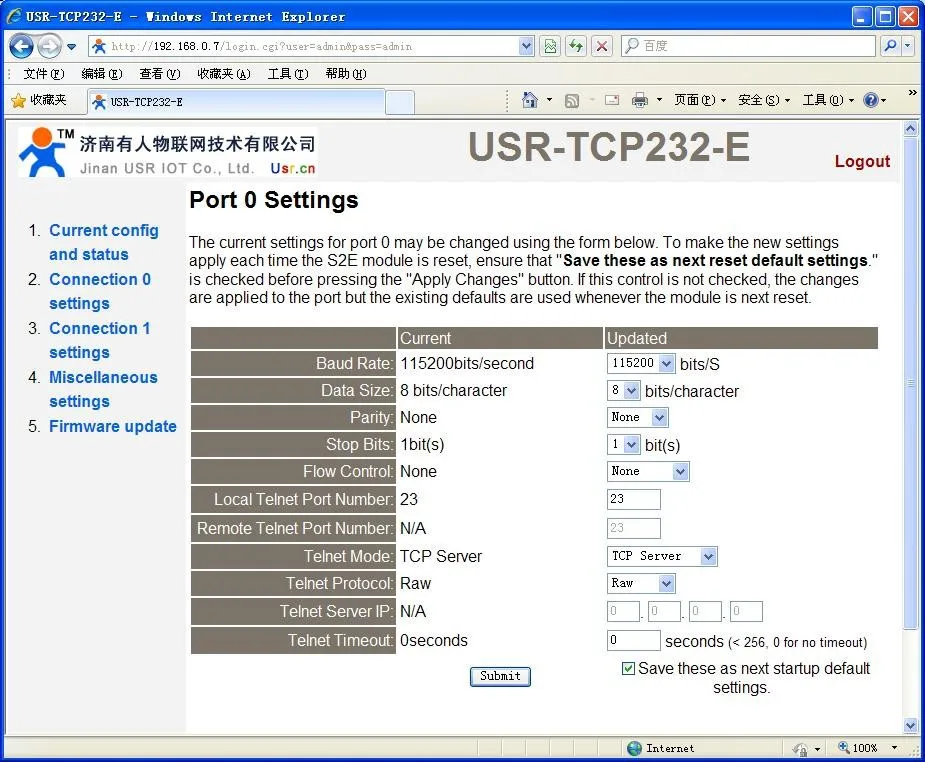The image size is (925, 762).
Task: Click the Refresh page icon
Action: (576, 46)
